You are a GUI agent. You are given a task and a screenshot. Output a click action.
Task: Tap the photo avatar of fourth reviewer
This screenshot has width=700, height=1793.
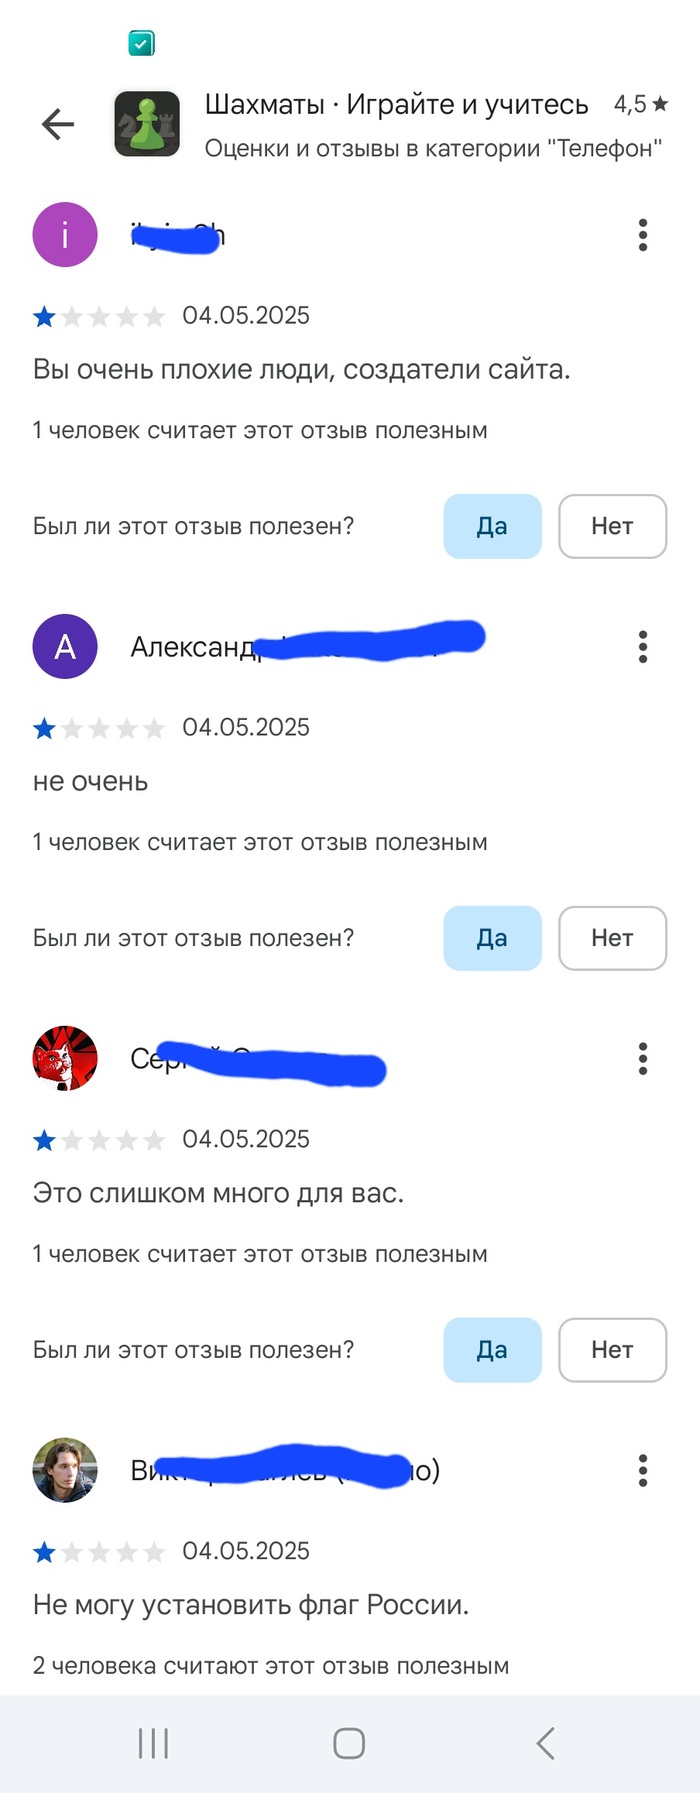65,1470
